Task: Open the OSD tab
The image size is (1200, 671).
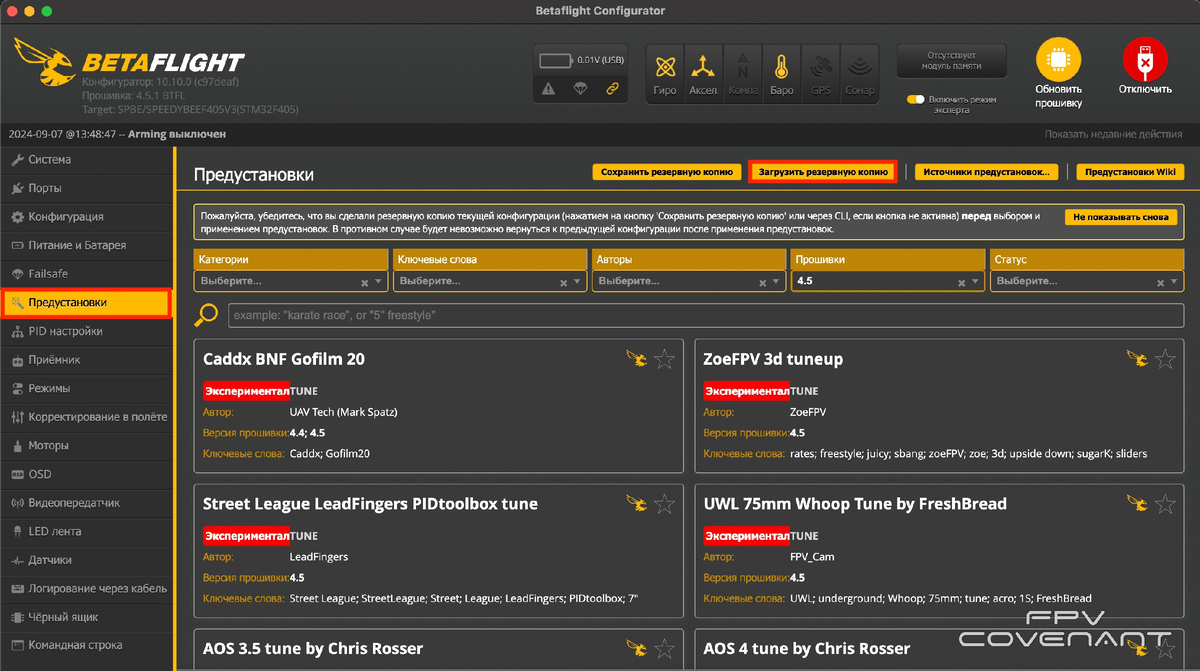Action: [86, 474]
